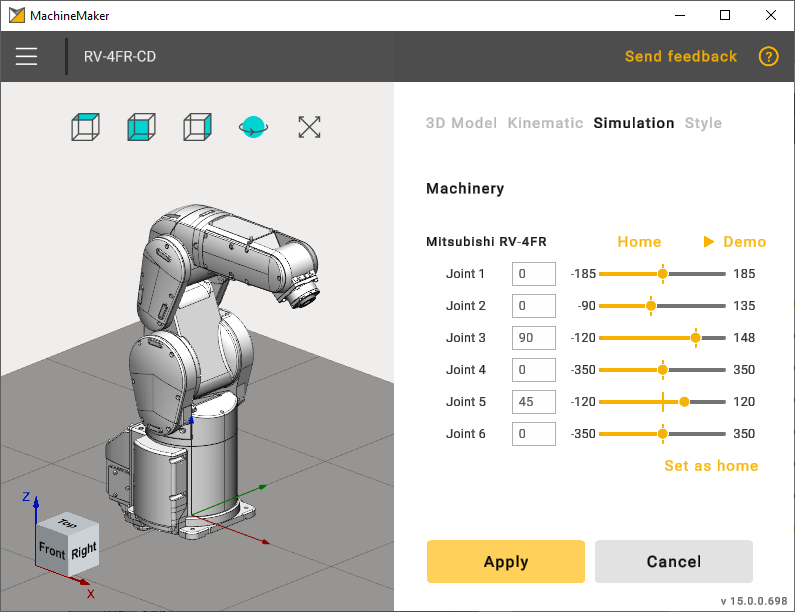Focus the Joint 1 value field
Screen dimensions: 795x612
[534, 274]
